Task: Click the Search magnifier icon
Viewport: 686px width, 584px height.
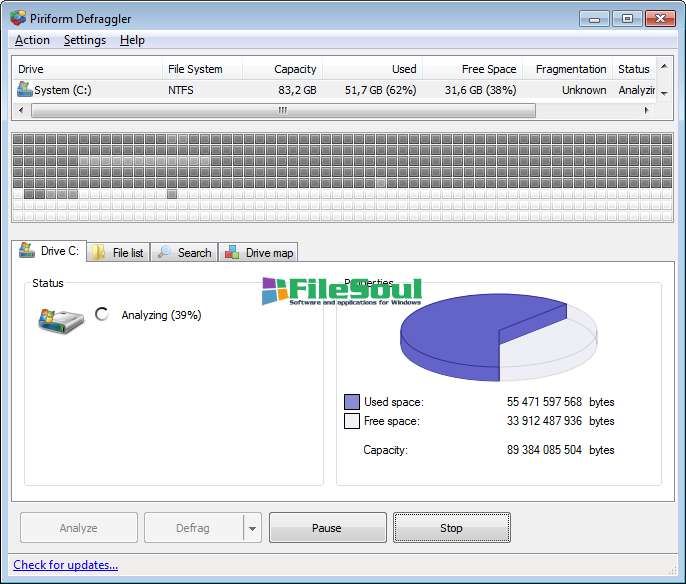Action: 165,253
